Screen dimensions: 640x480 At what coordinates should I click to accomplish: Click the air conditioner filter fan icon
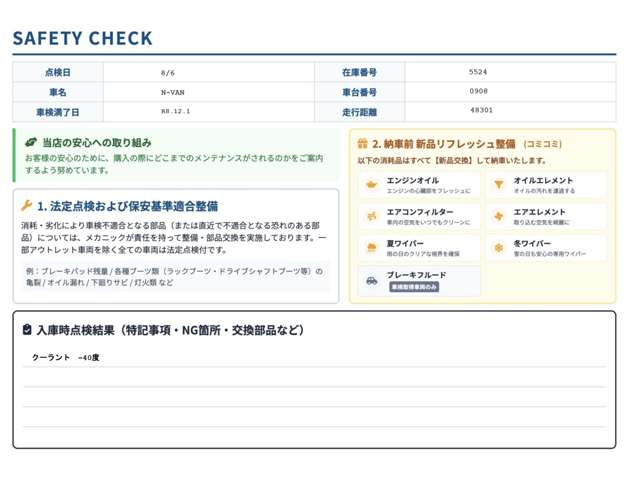[x=371, y=216]
